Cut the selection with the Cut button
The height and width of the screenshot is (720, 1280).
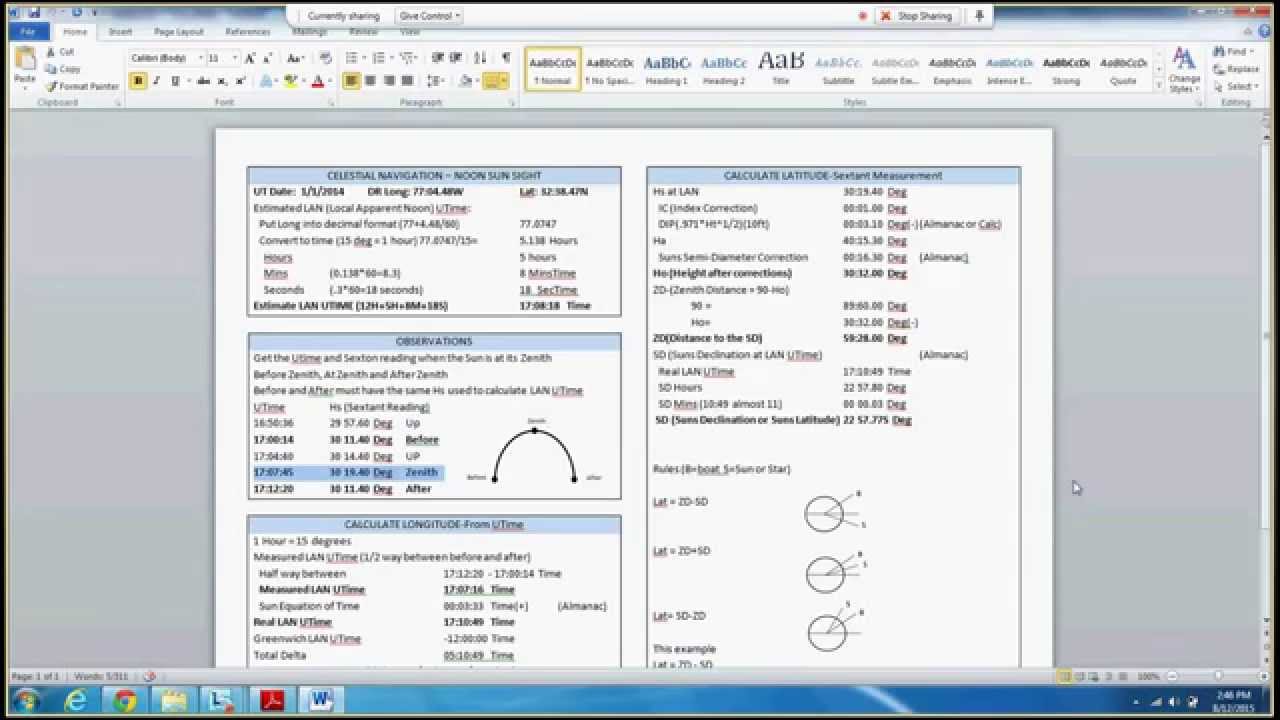click(x=60, y=52)
